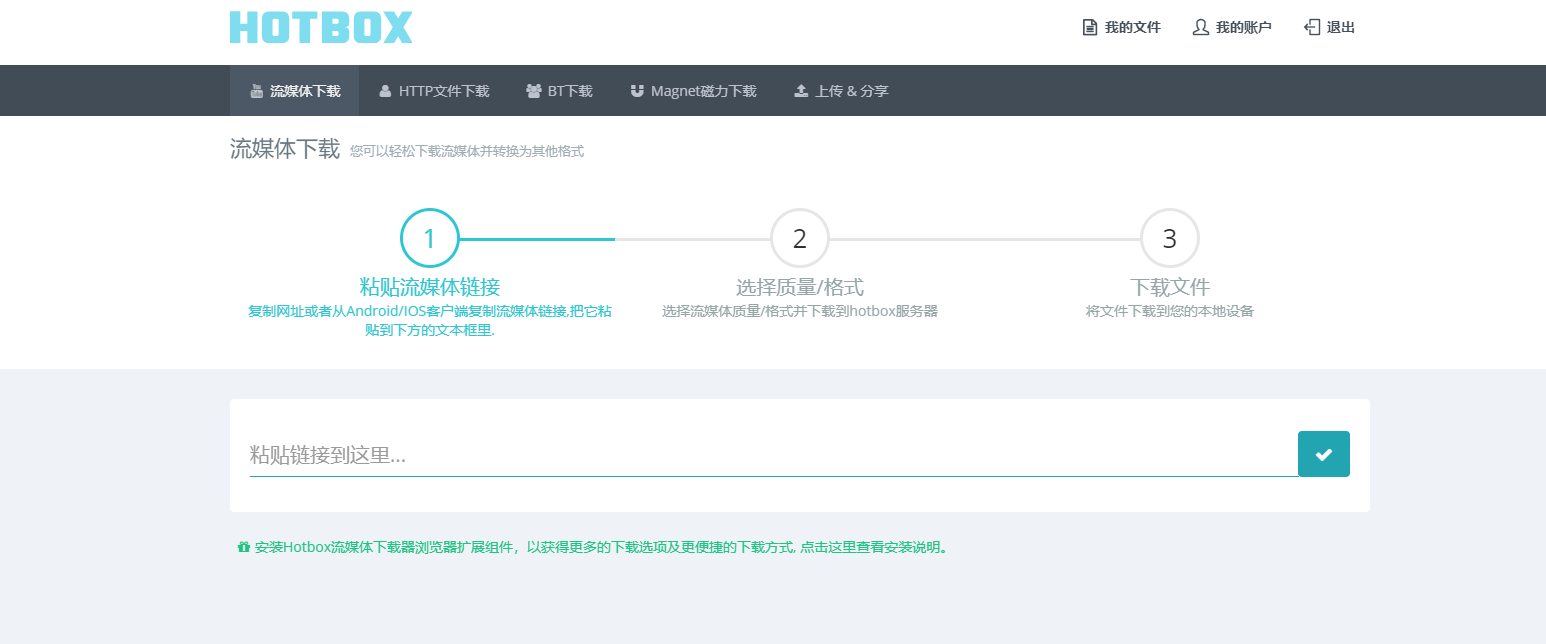This screenshot has height=644, width=1546.
Task: Click the checkmark submit button
Action: tap(1324, 454)
